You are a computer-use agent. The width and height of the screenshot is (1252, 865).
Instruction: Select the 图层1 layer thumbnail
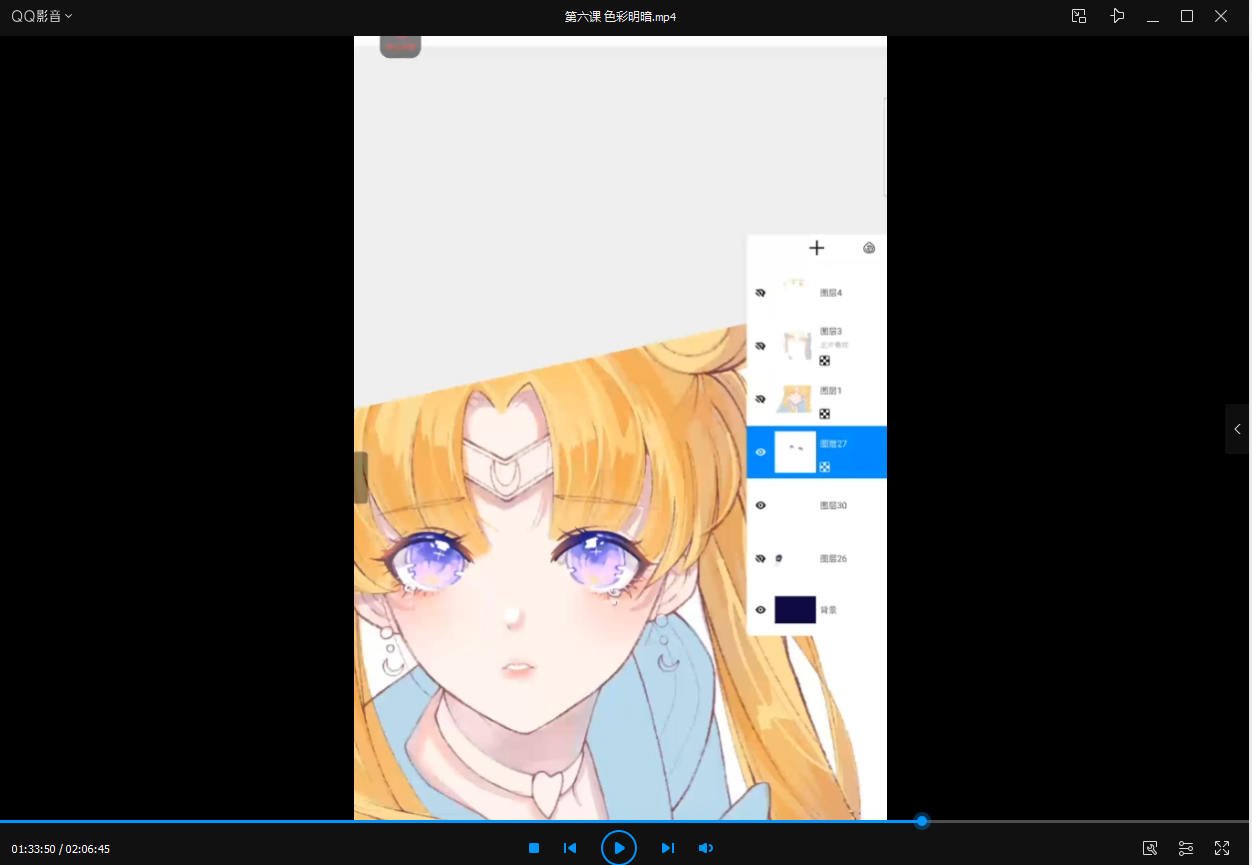click(x=795, y=398)
